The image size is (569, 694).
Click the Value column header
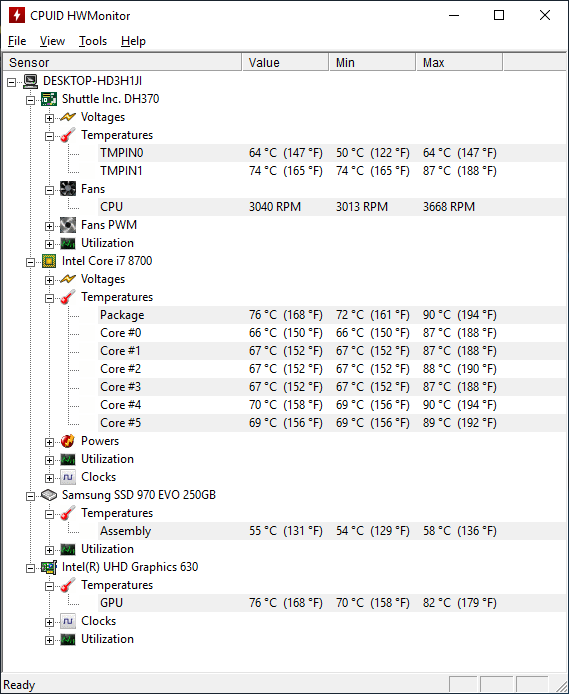(285, 62)
